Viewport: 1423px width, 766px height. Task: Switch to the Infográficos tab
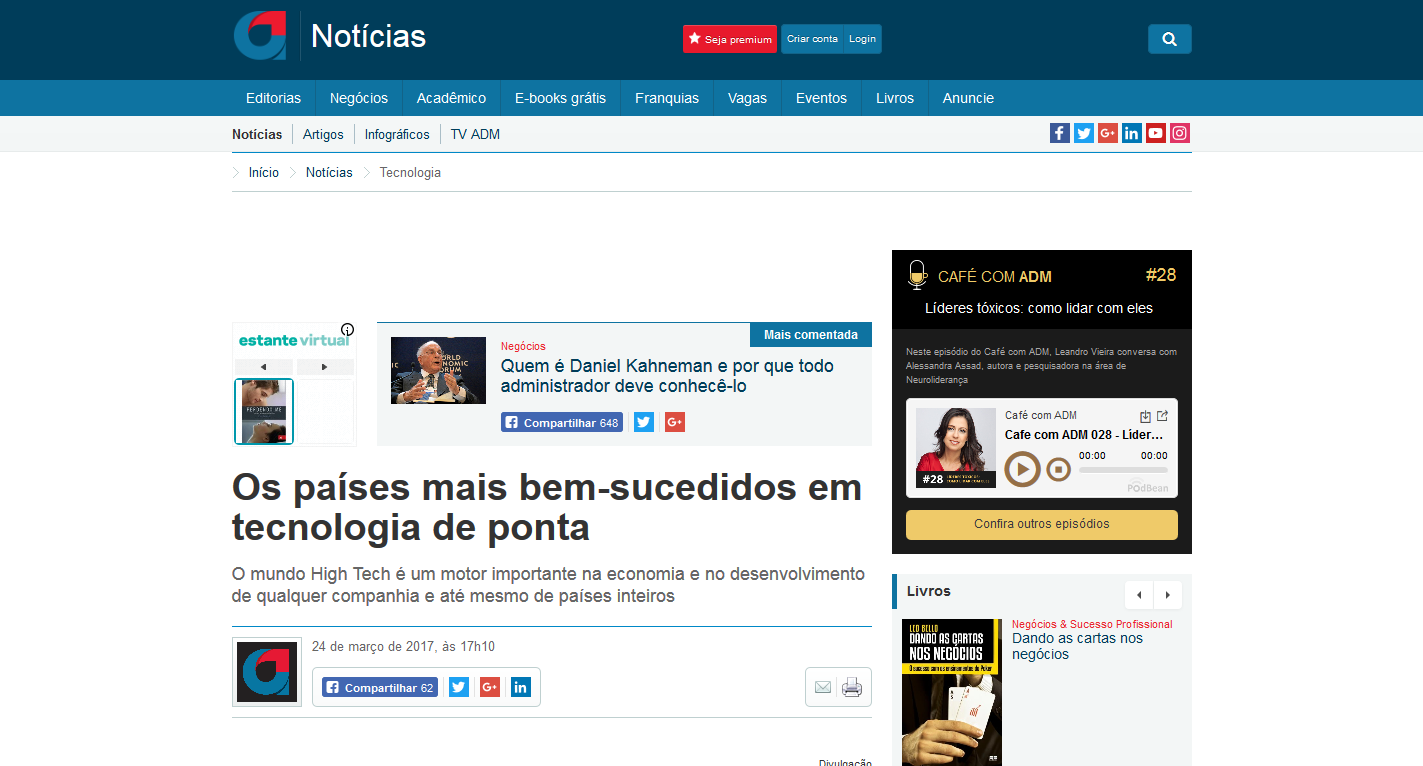point(397,134)
